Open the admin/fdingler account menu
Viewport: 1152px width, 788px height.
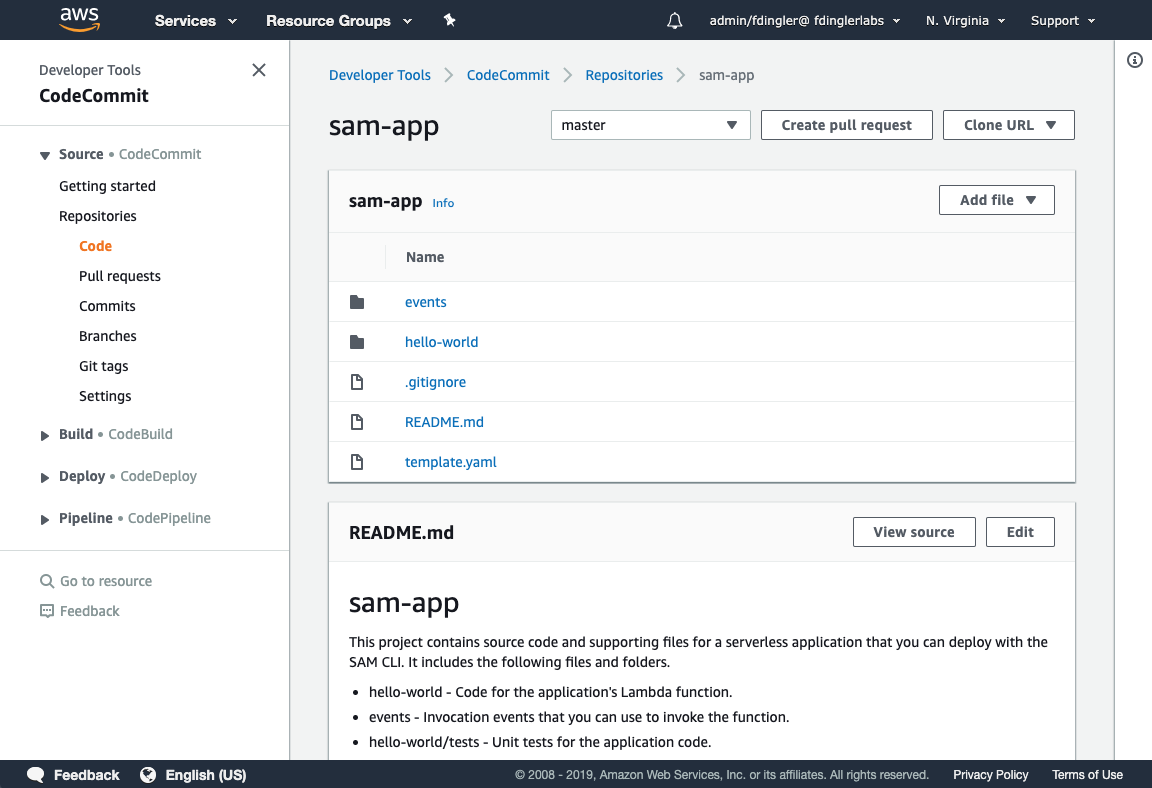point(804,21)
